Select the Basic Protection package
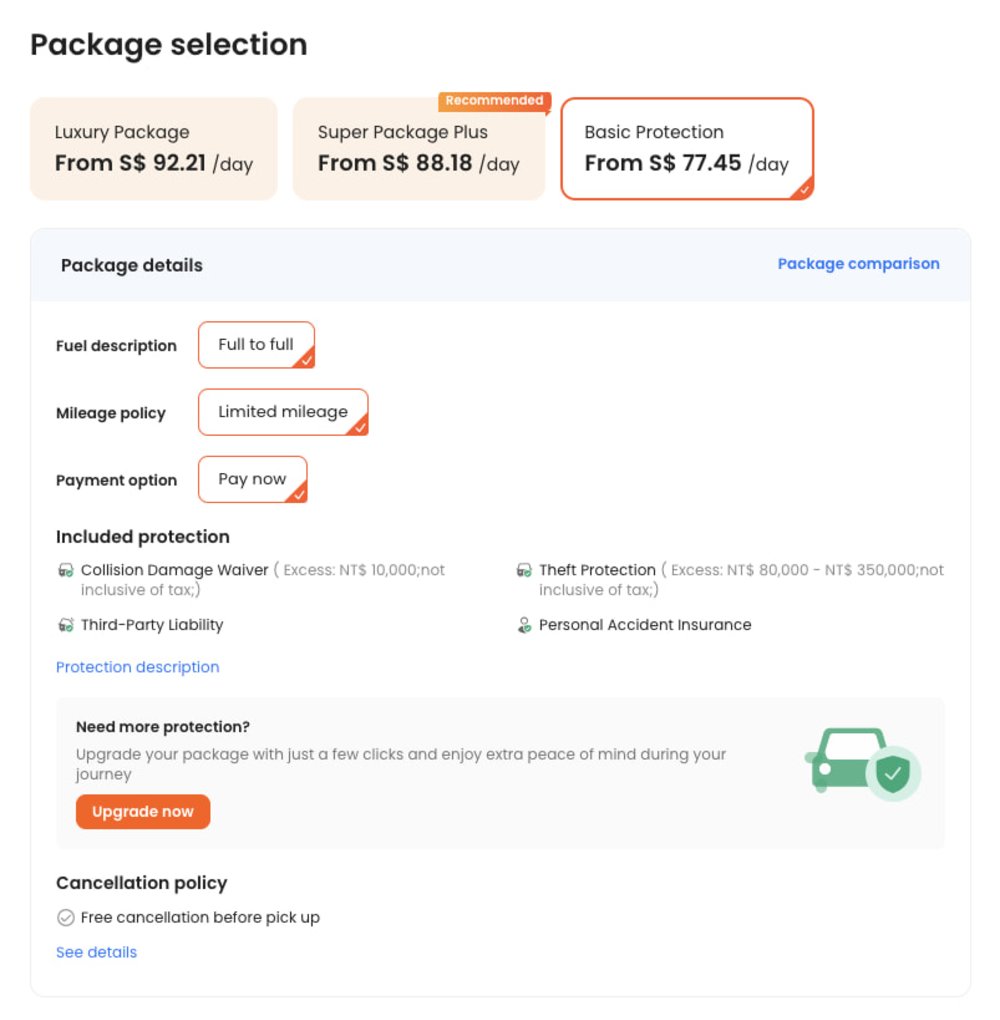This screenshot has width=1000, height=1020. click(x=686, y=149)
